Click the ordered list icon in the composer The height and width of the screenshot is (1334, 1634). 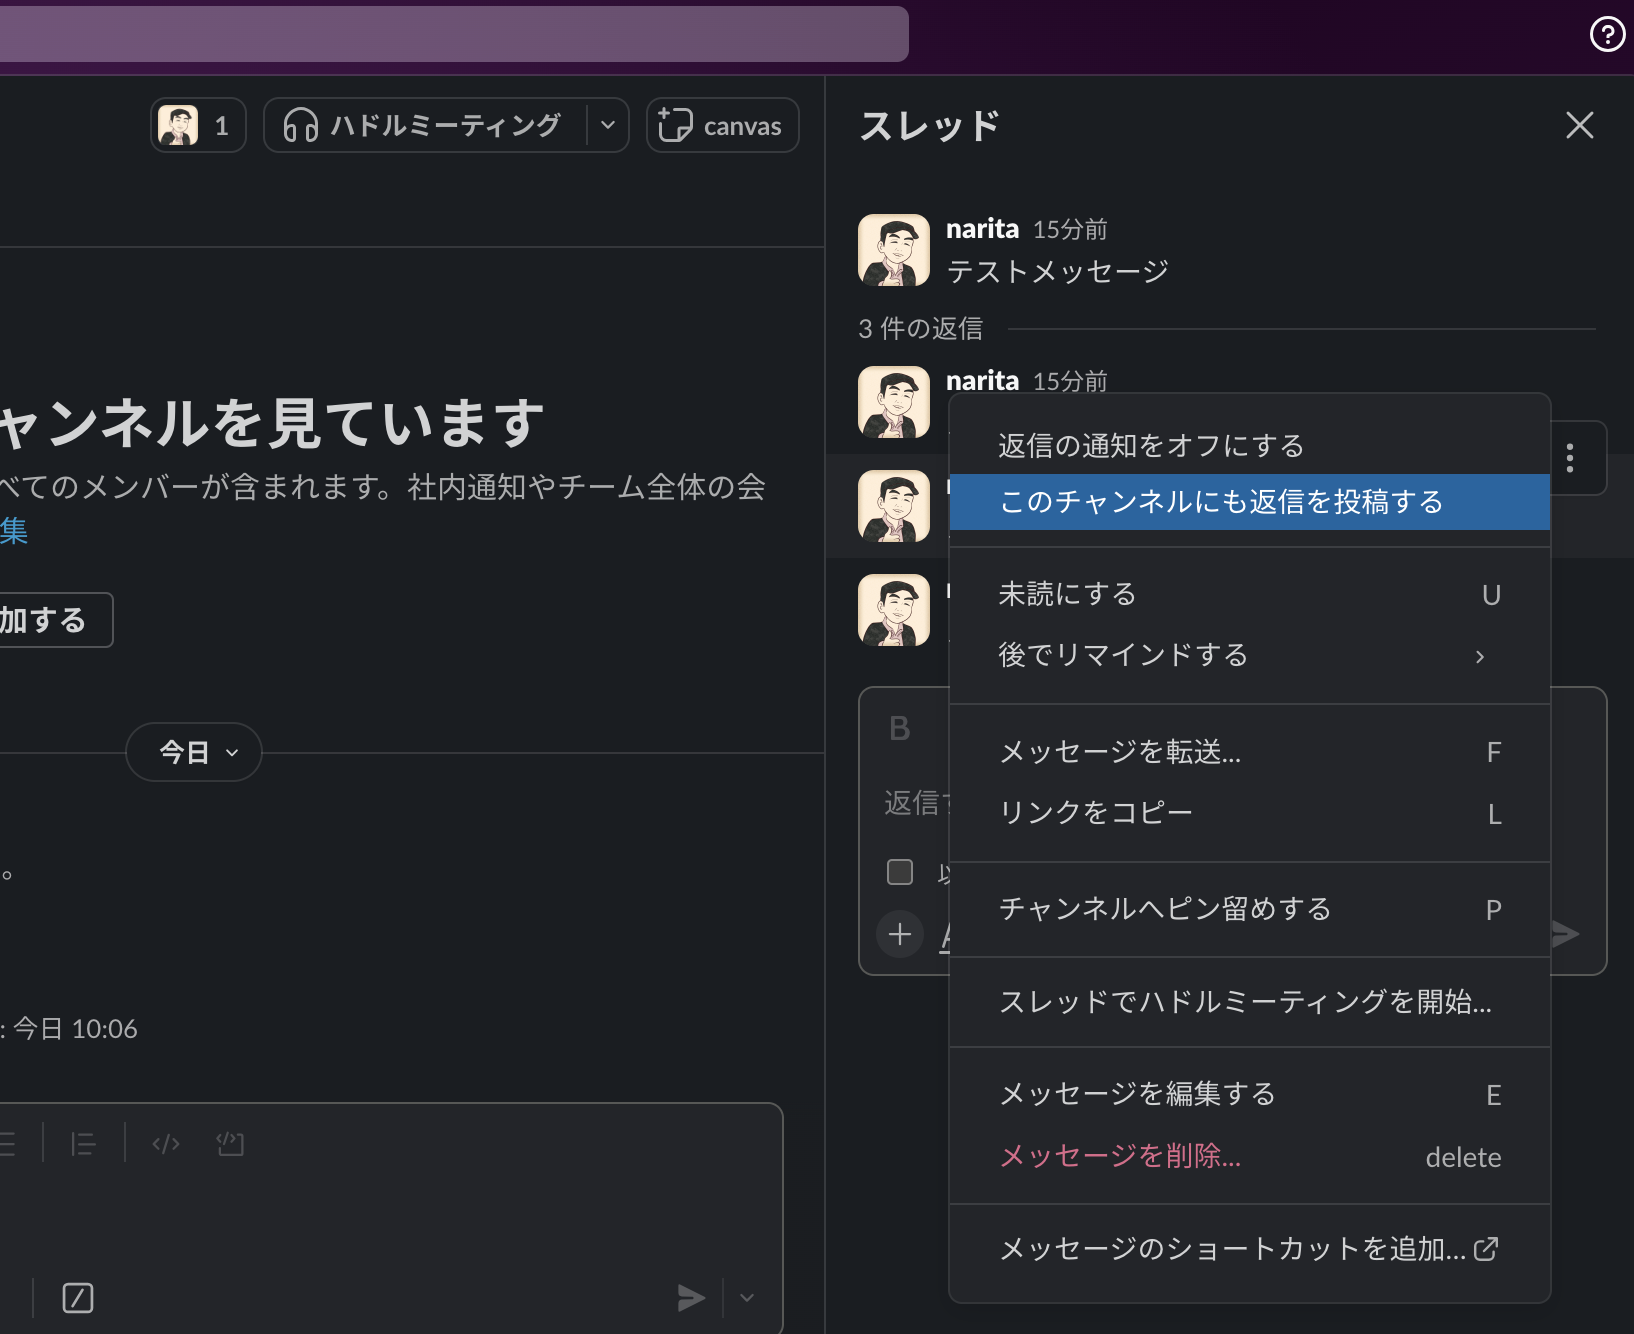pos(82,1143)
